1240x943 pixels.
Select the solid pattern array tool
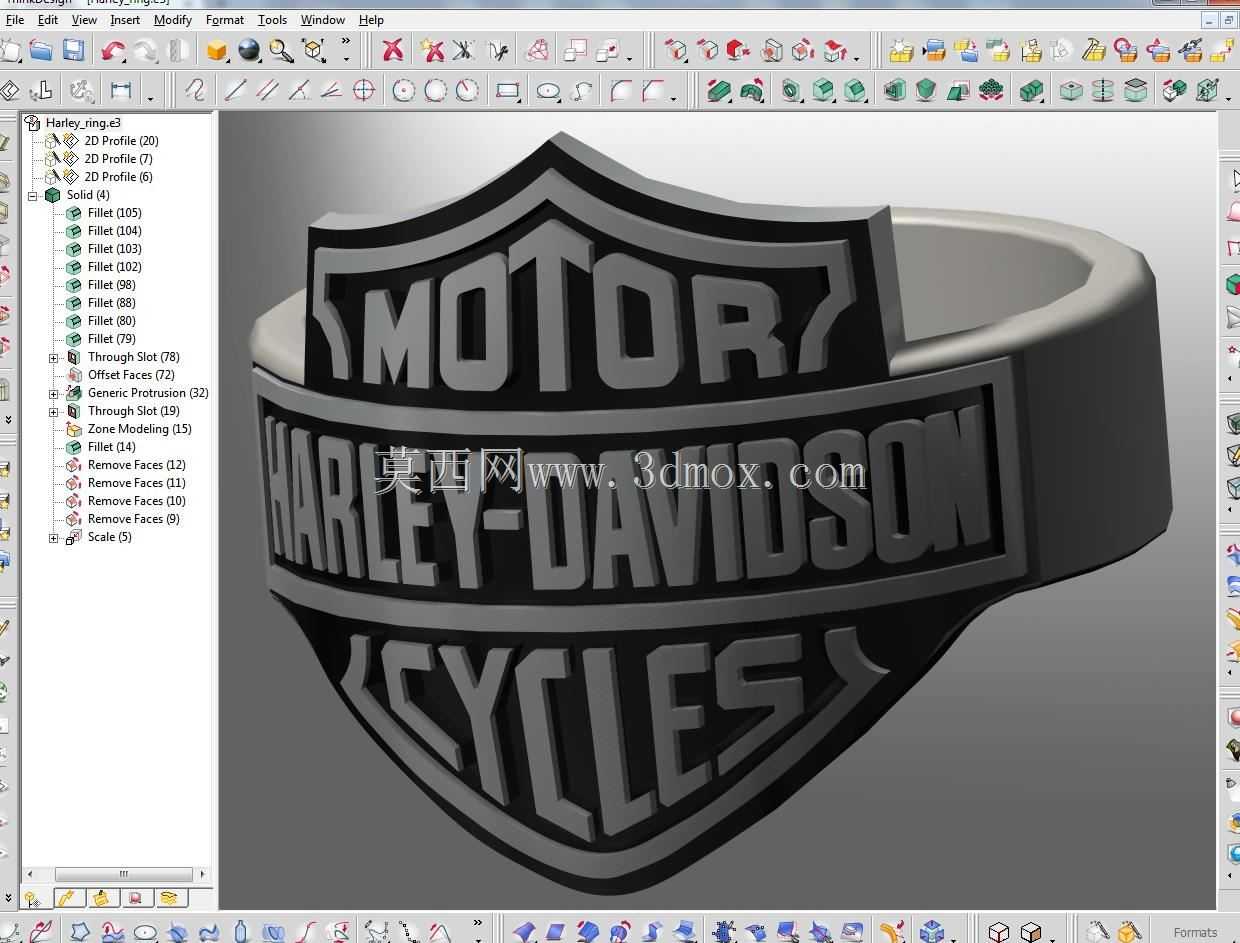coord(990,91)
